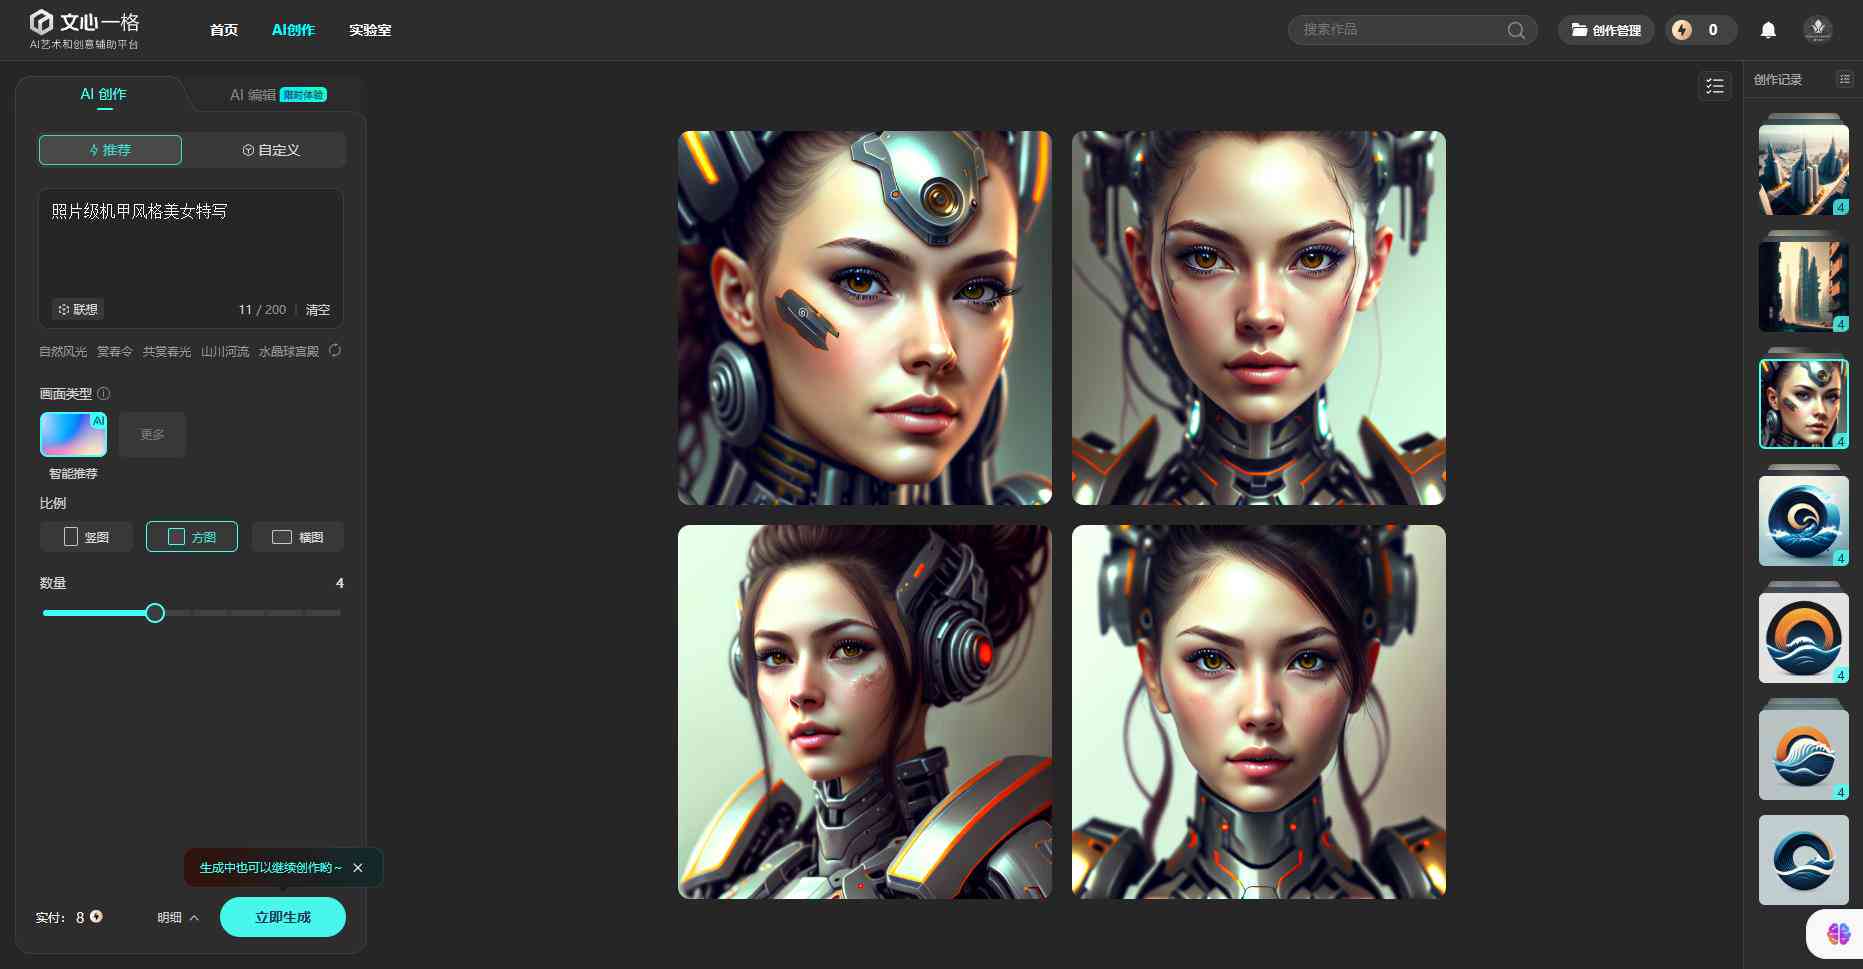The image size is (1863, 969).
Task: Close the 生成中也可以继续创作哟 tooltip
Action: [x=358, y=868]
